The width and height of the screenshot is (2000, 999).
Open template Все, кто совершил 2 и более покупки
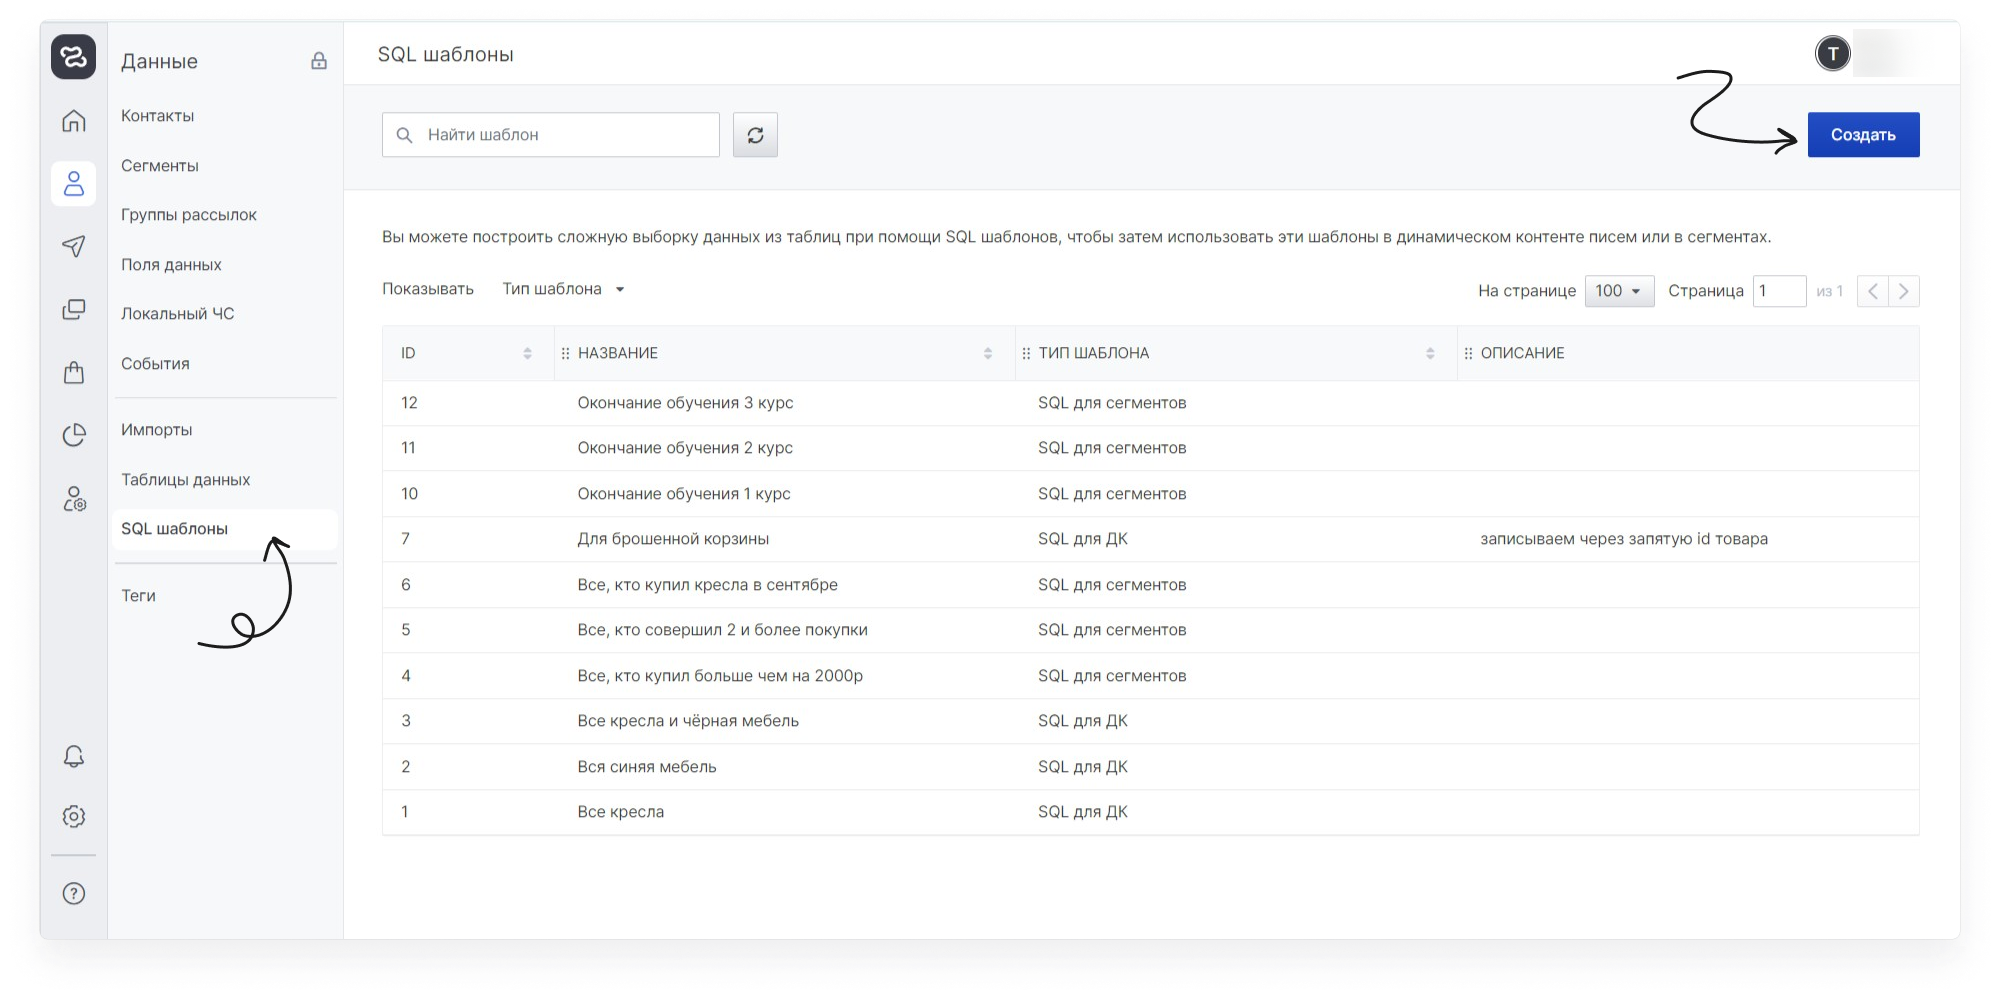(x=722, y=630)
